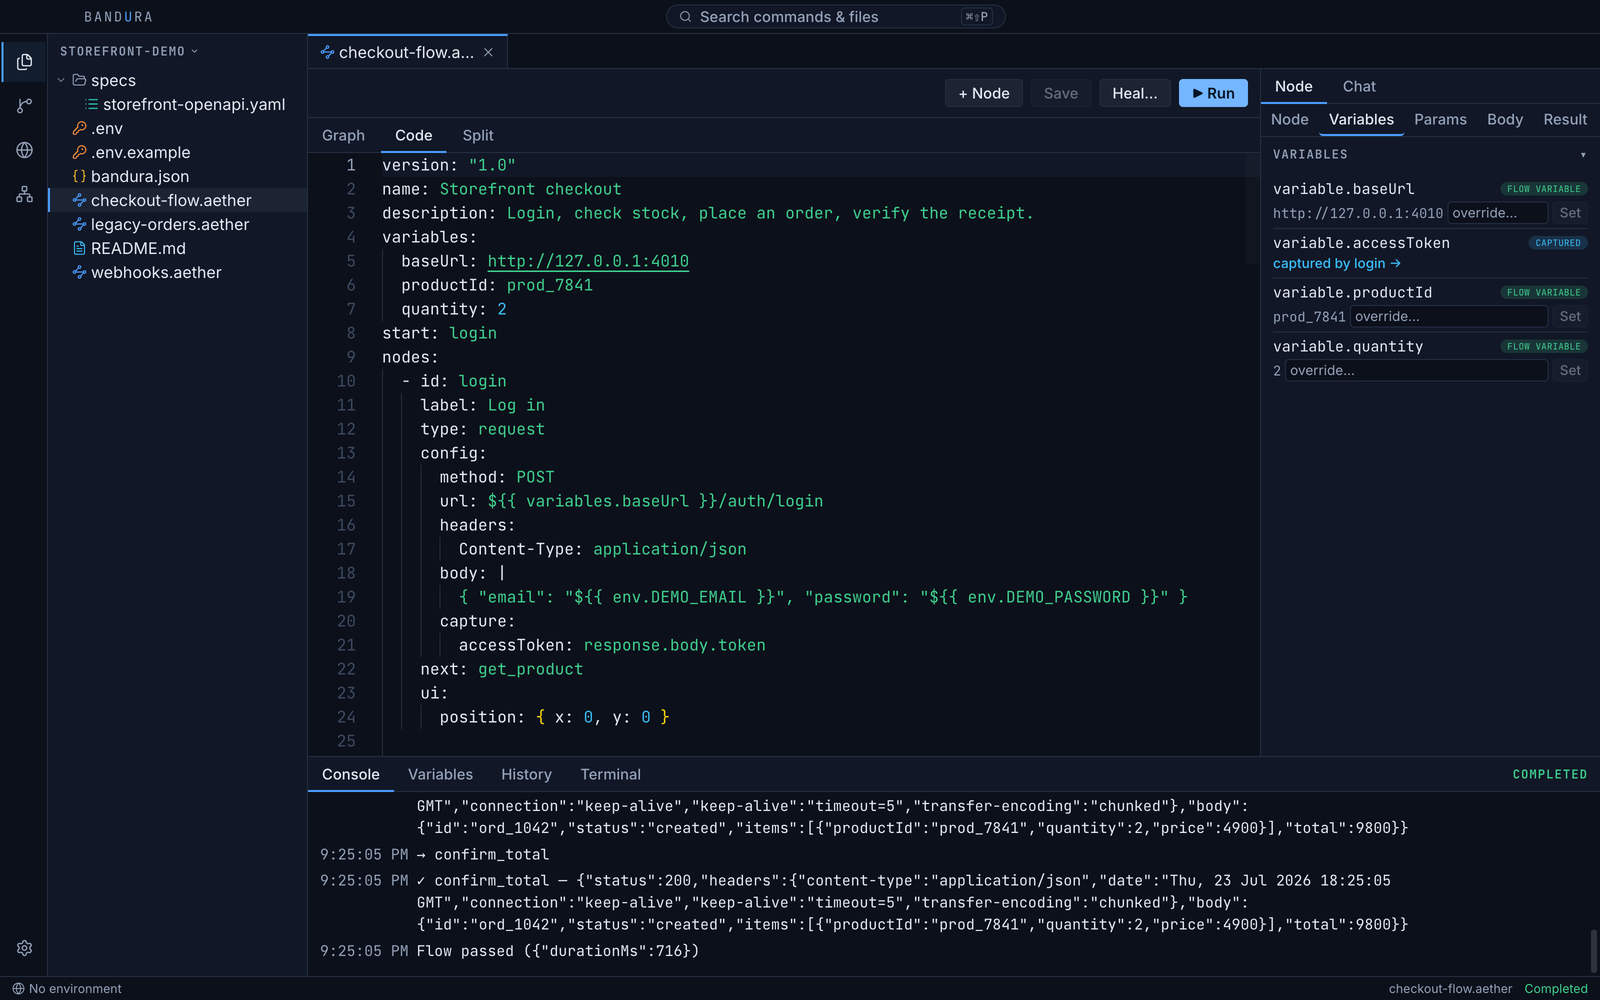Click Set for variable.baseUrl
This screenshot has height=1000, width=1600.
pyautogui.click(x=1570, y=213)
